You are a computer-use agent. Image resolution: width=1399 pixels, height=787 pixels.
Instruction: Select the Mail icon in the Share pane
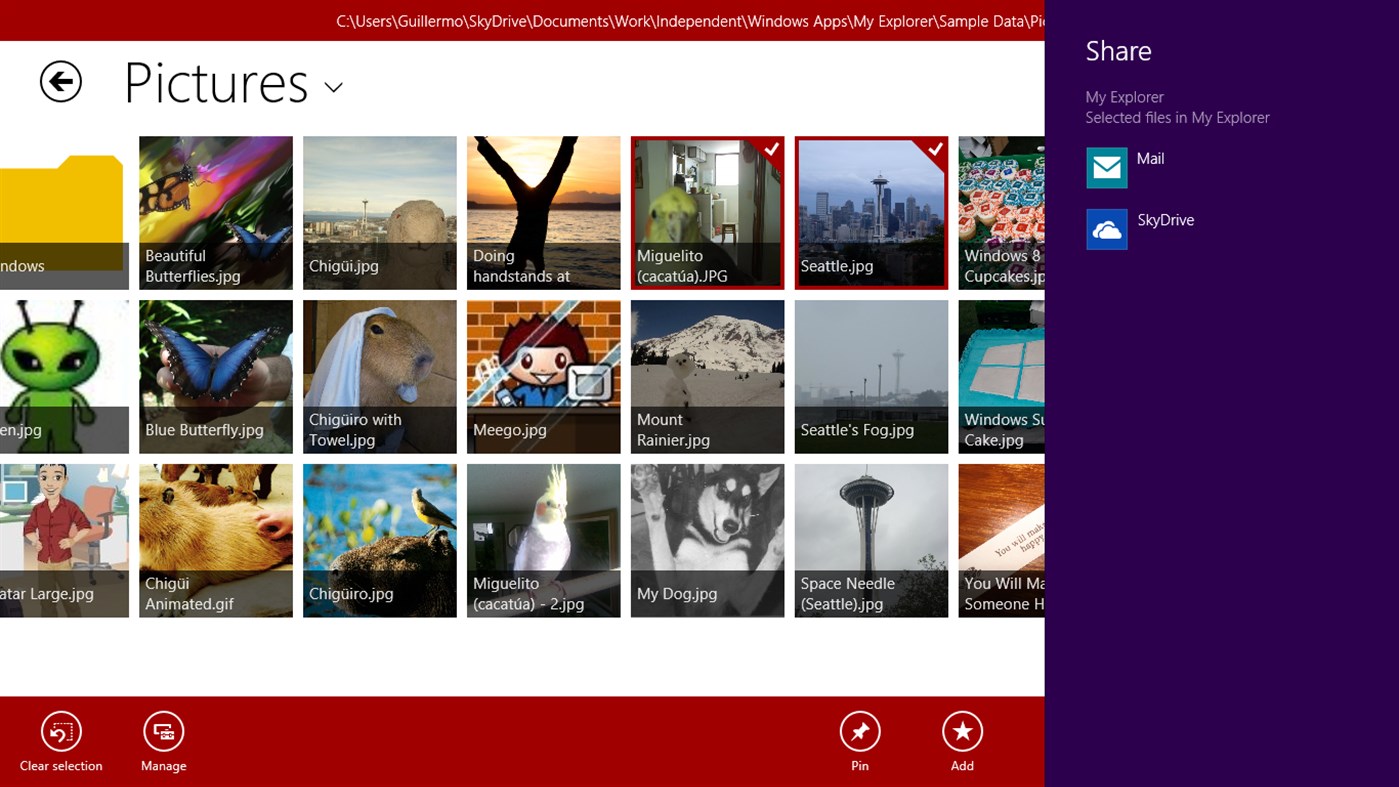1106,168
